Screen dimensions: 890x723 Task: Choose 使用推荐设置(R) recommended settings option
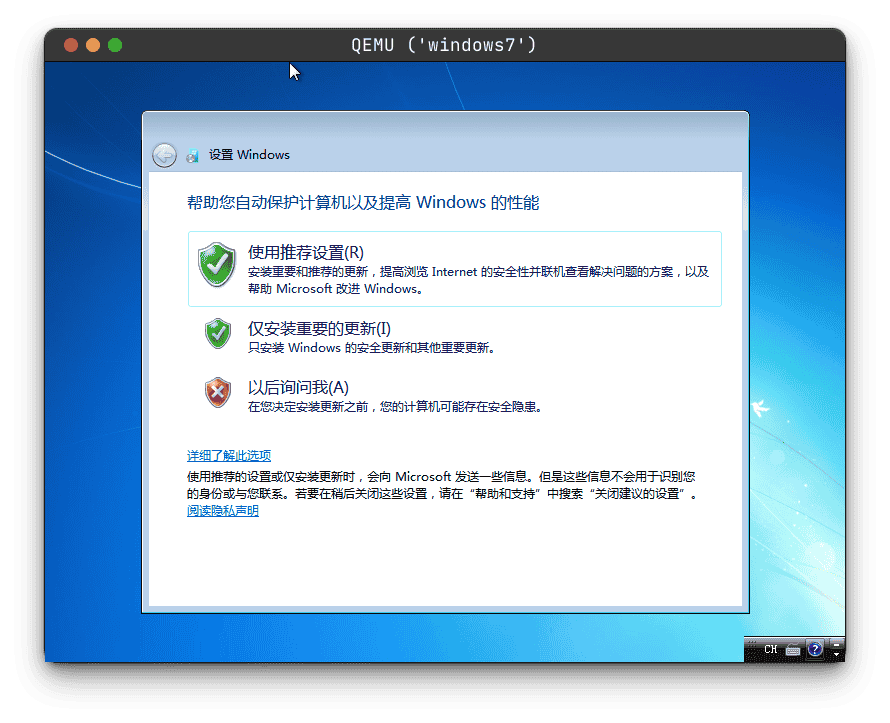[455, 269]
